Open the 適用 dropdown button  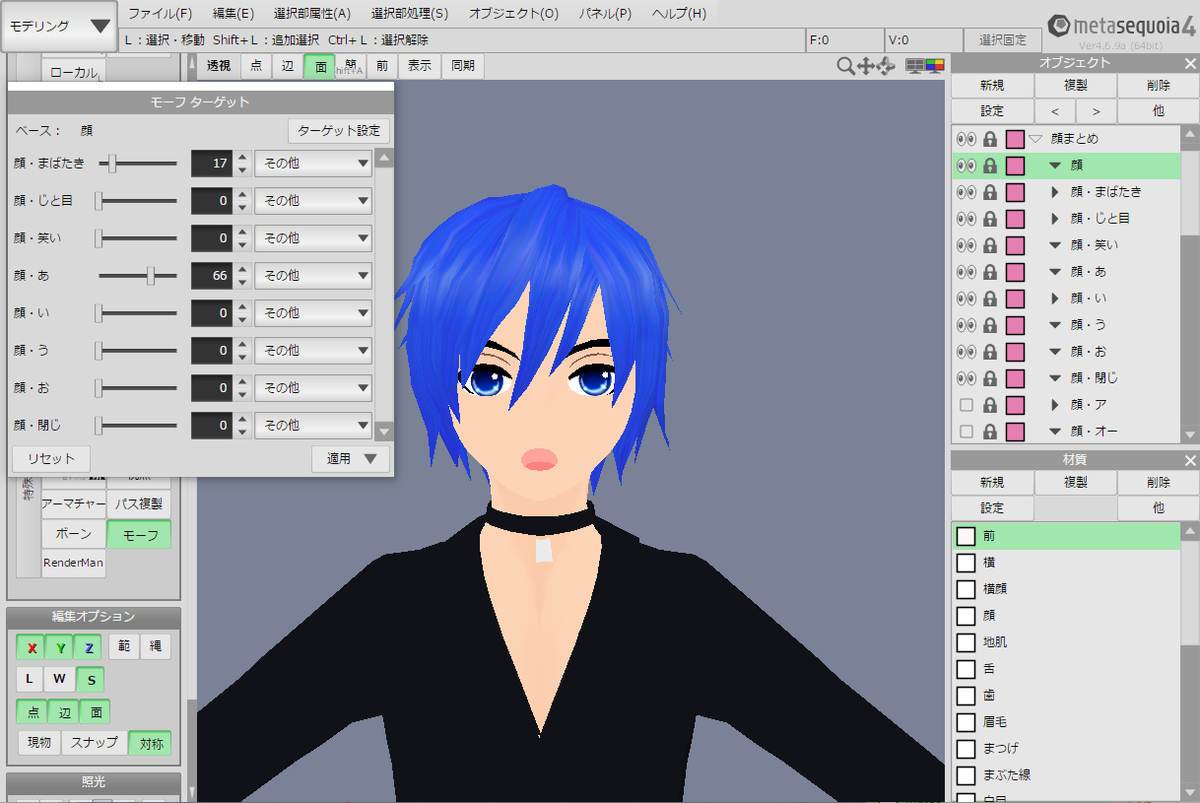(x=350, y=459)
